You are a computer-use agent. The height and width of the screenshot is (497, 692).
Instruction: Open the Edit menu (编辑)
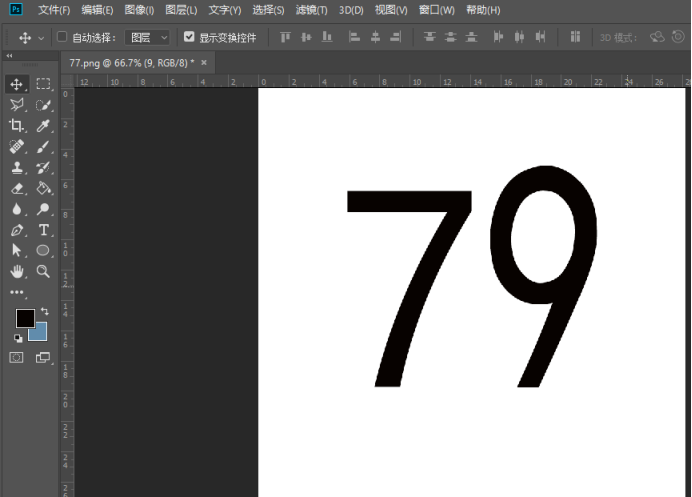click(97, 10)
